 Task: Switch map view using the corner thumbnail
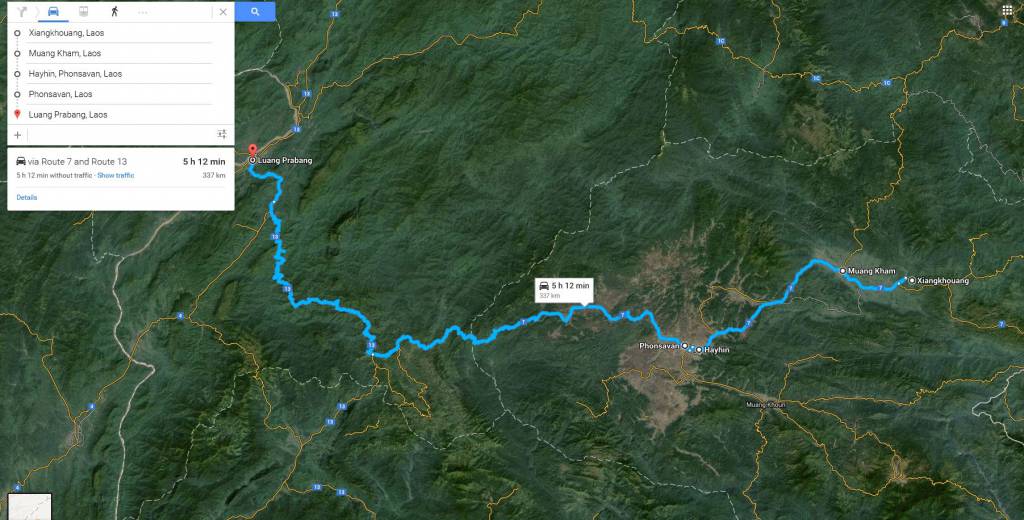[x=29, y=506]
